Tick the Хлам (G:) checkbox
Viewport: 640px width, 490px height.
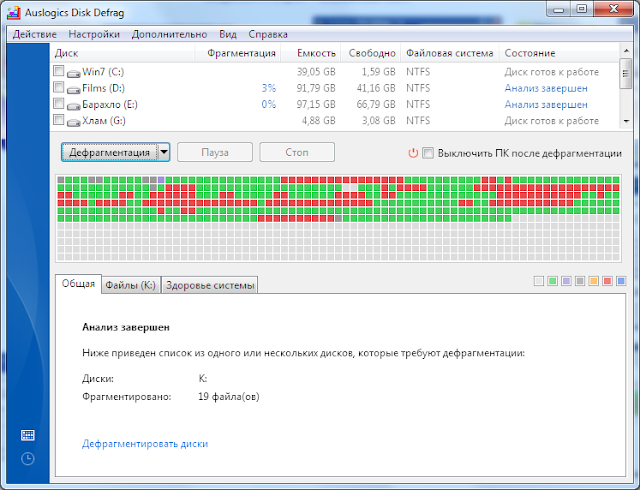tap(59, 120)
